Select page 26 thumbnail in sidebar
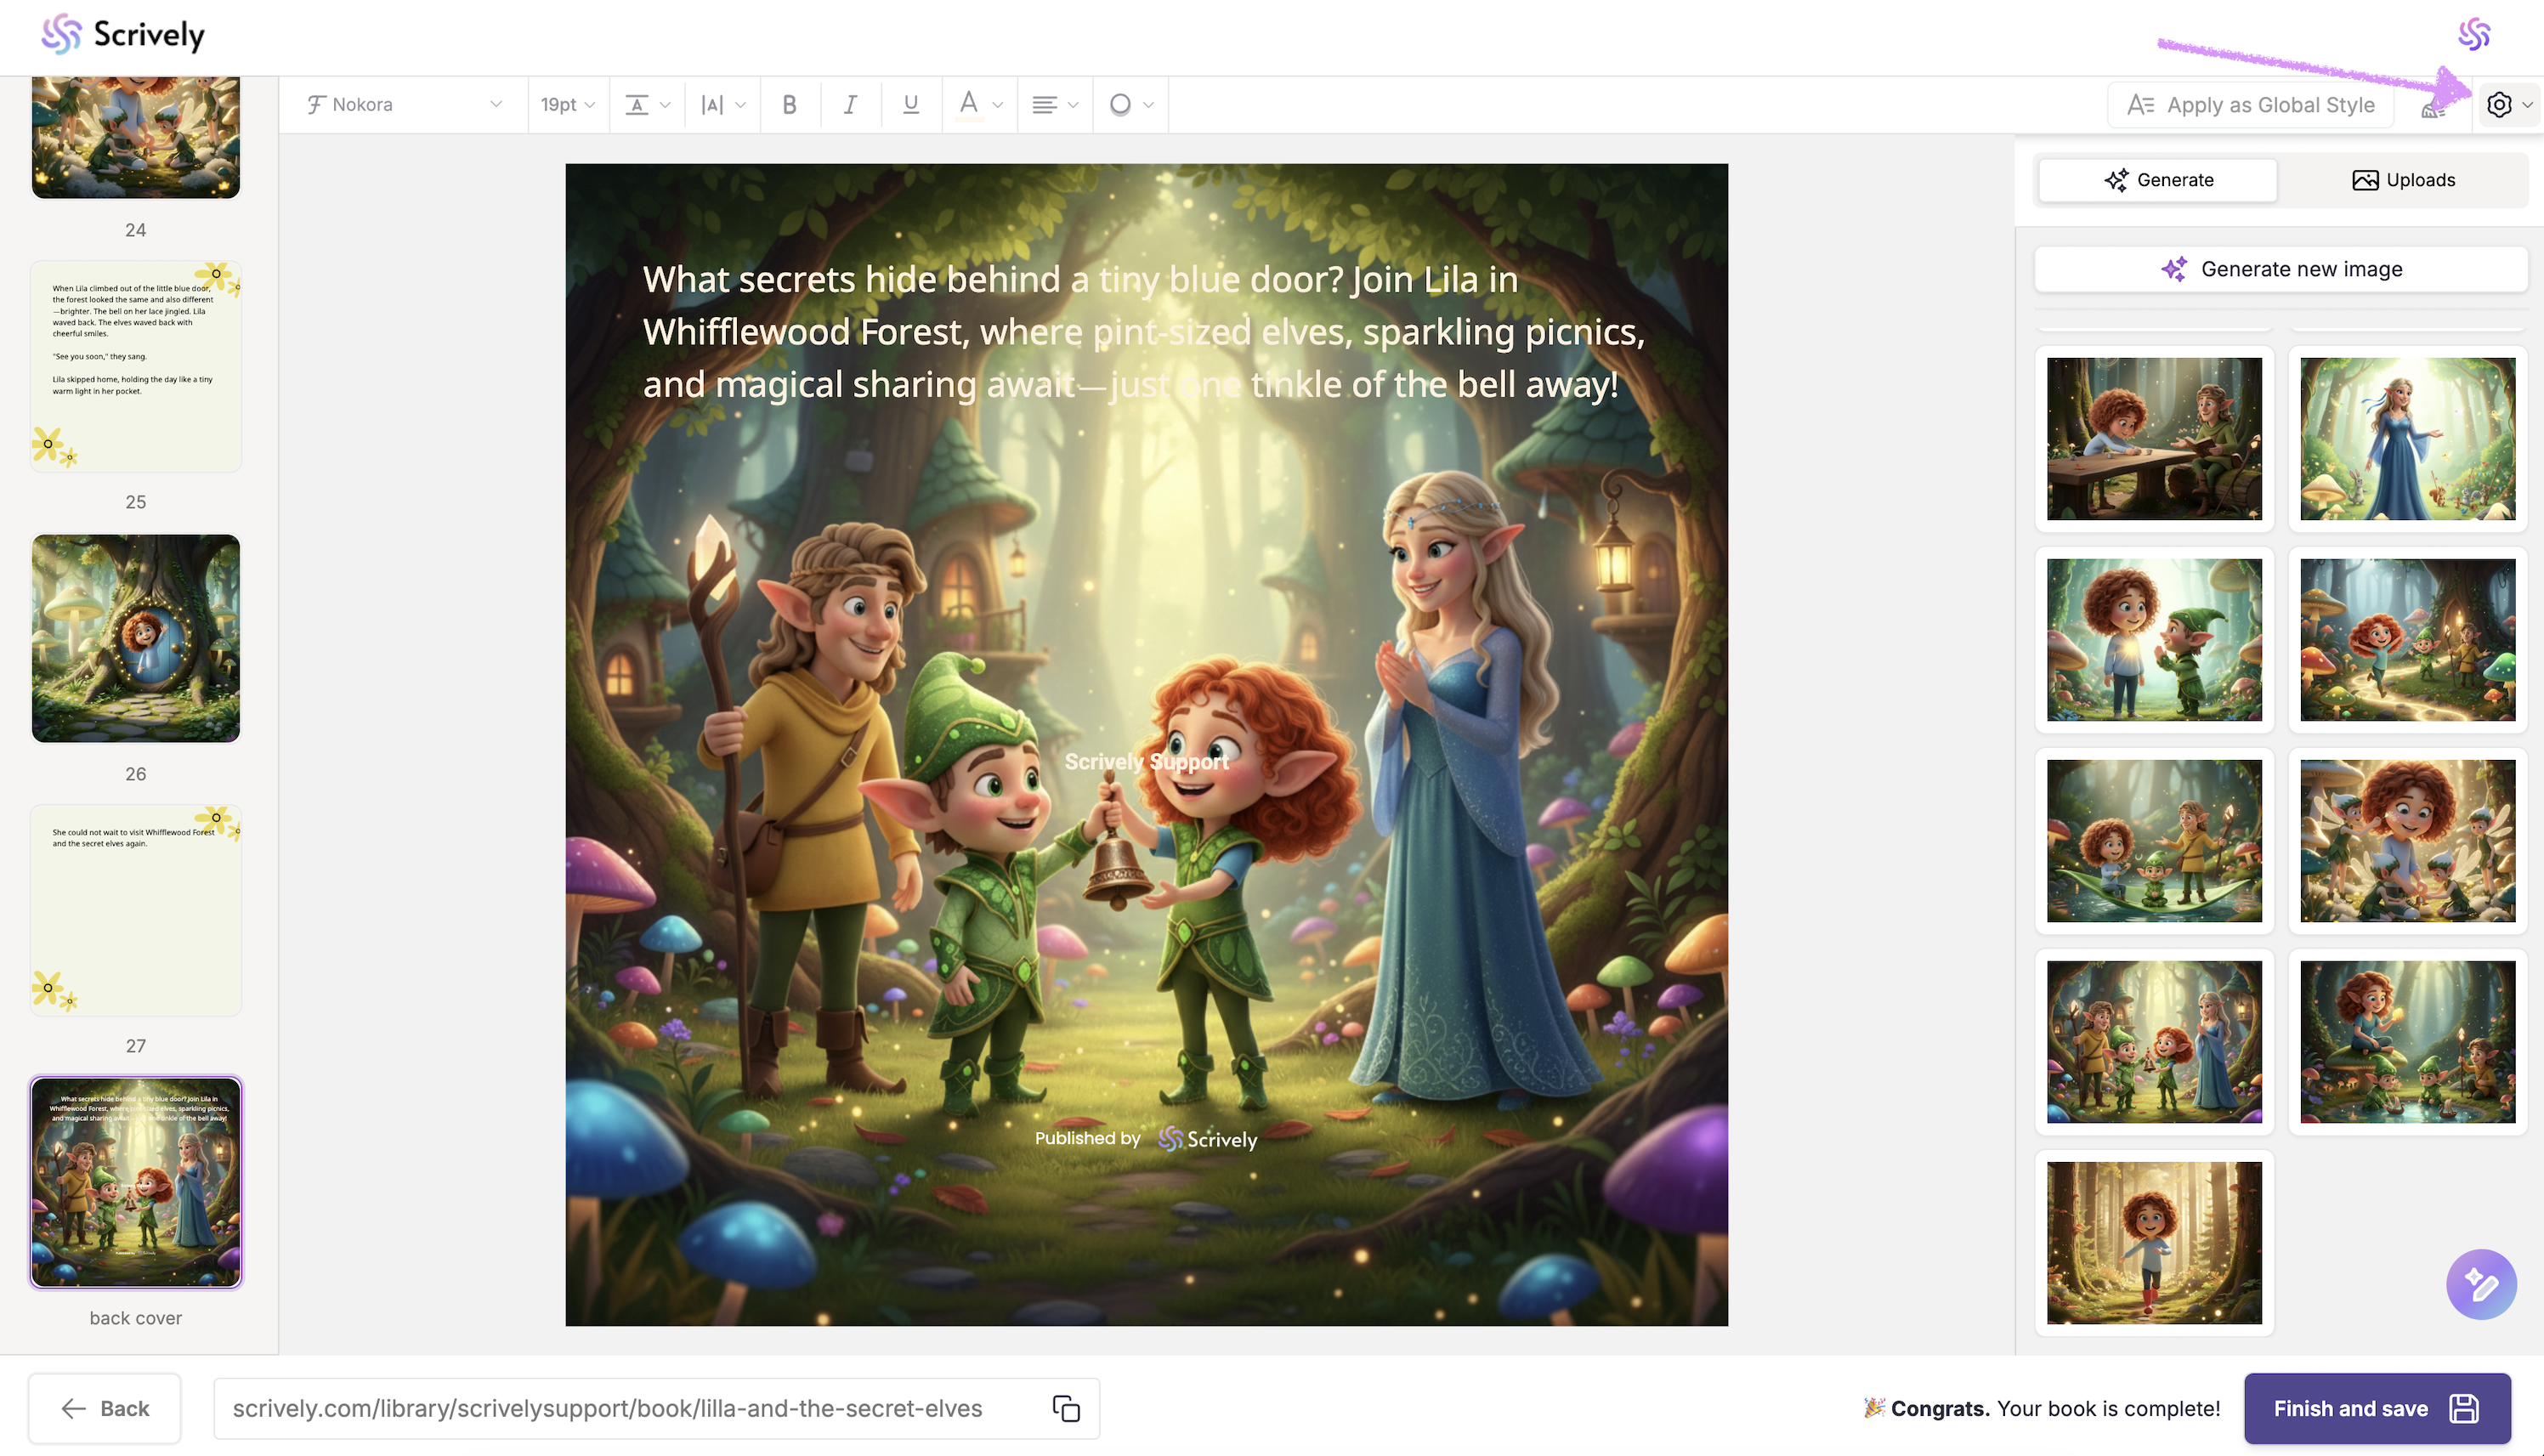2544x1456 pixels. tap(136, 638)
